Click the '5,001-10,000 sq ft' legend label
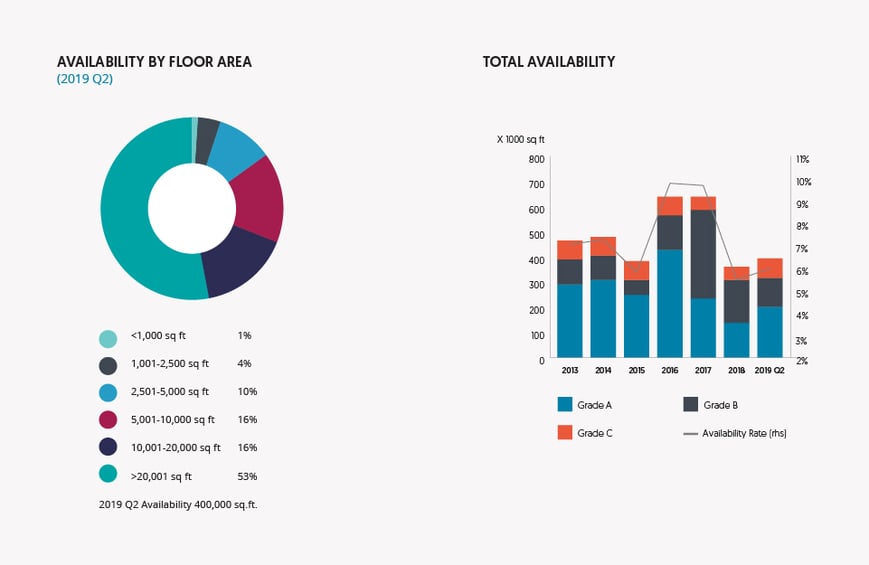 (x=173, y=420)
